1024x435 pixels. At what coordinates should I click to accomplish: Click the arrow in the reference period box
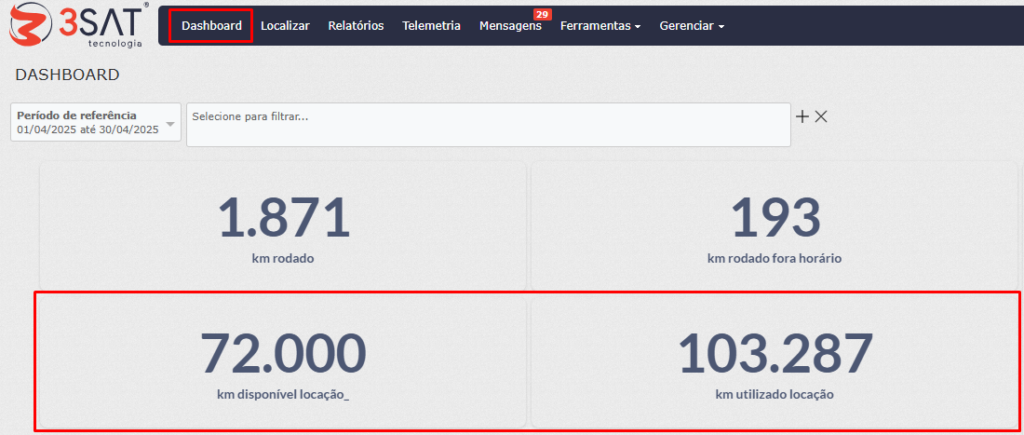170,124
